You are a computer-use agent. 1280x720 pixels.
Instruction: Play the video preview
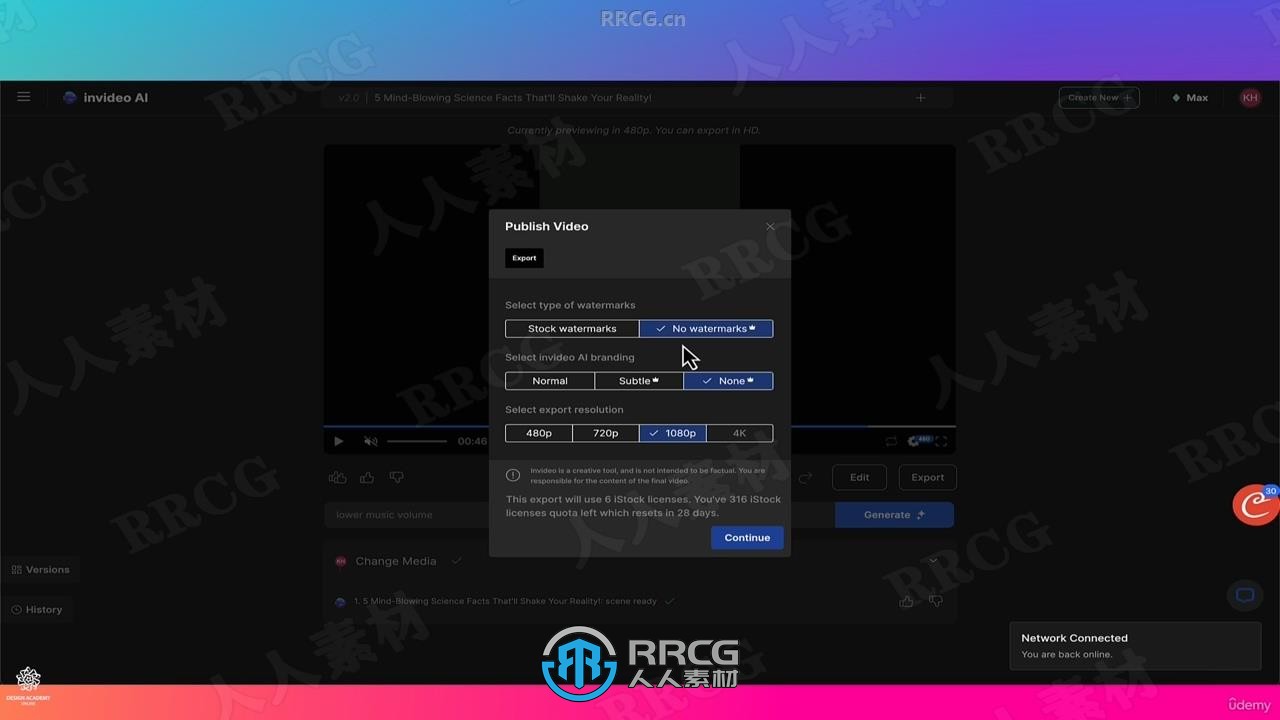pos(339,441)
